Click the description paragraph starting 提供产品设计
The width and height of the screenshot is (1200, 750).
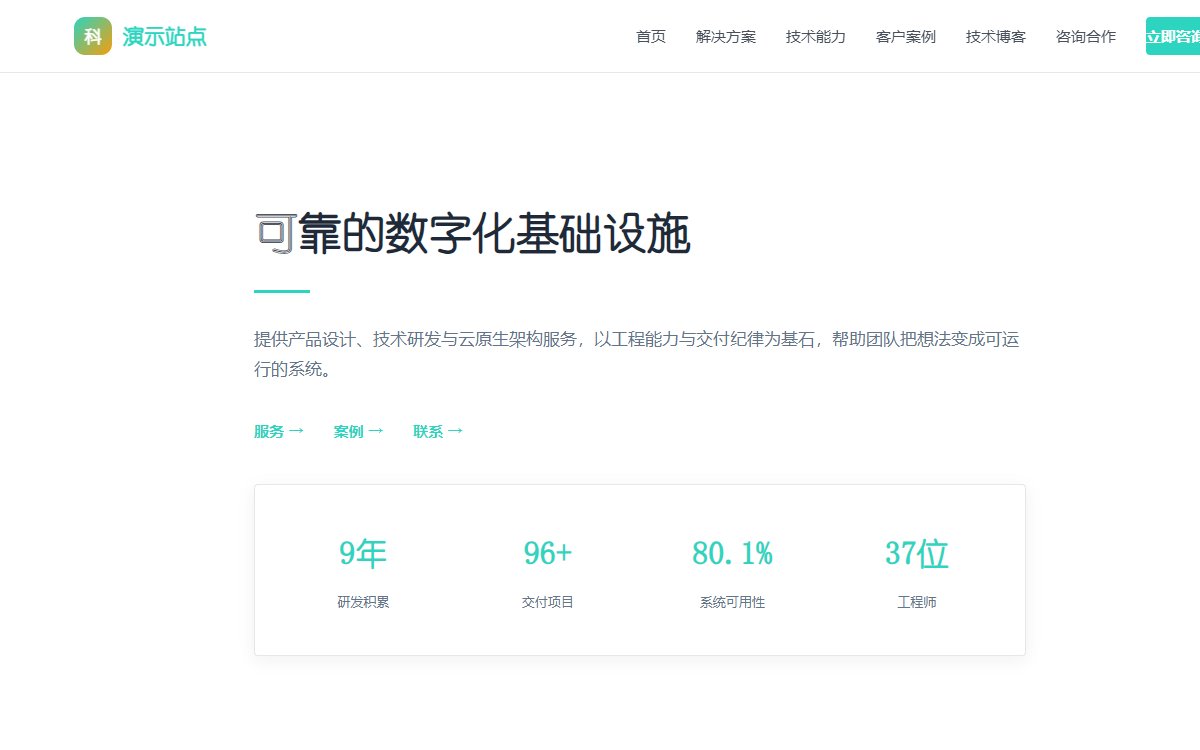[x=637, y=354]
